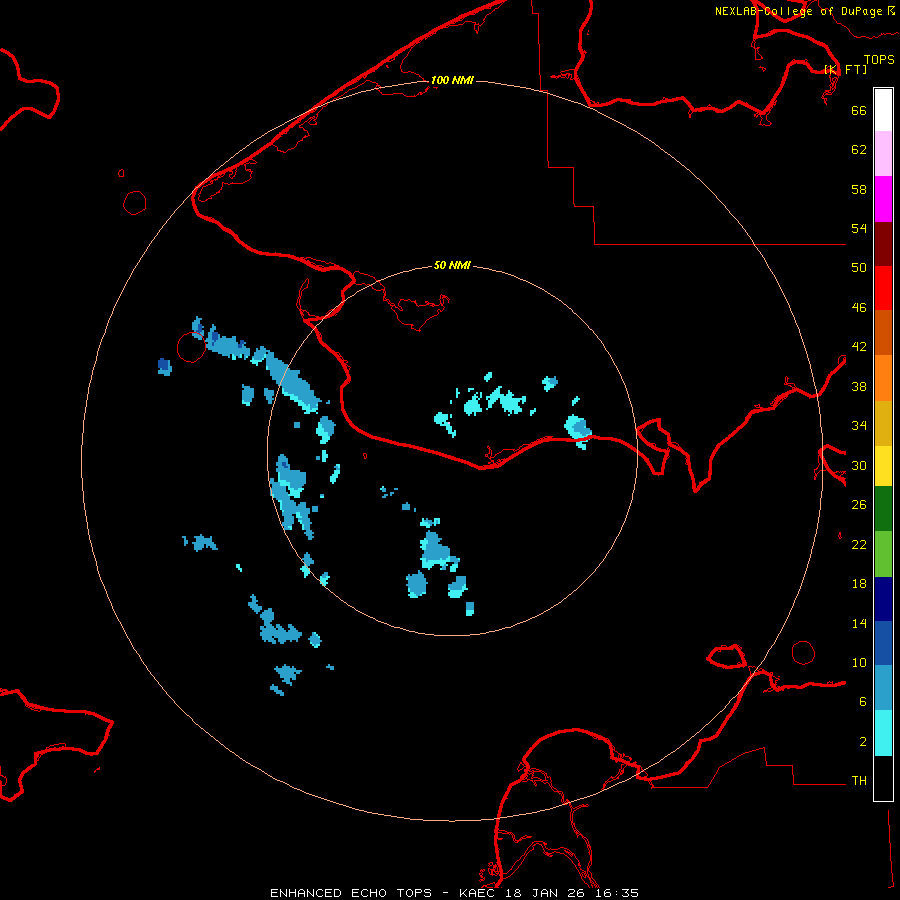900x900 pixels.
Task: Select the dark green legend swatch
Action: point(883,509)
